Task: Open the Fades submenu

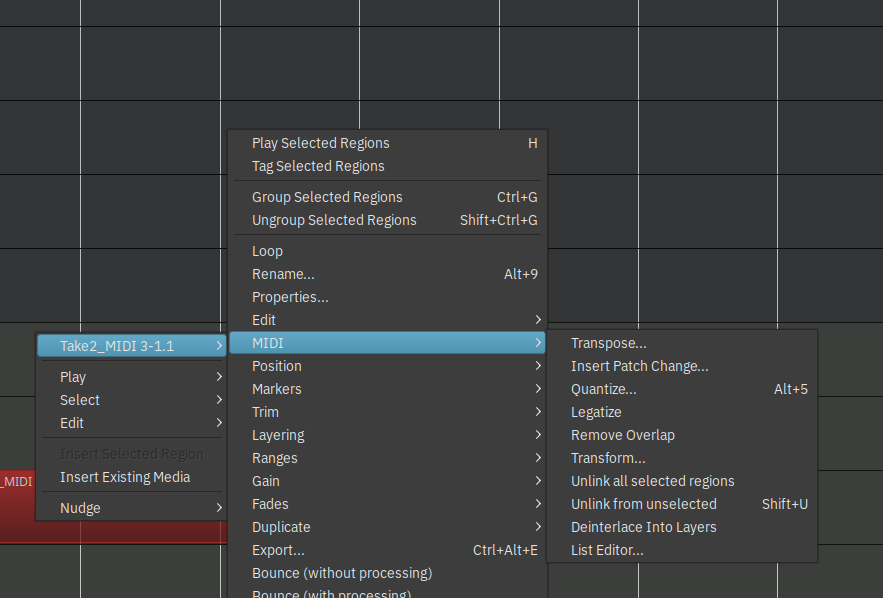Action: tap(270, 504)
